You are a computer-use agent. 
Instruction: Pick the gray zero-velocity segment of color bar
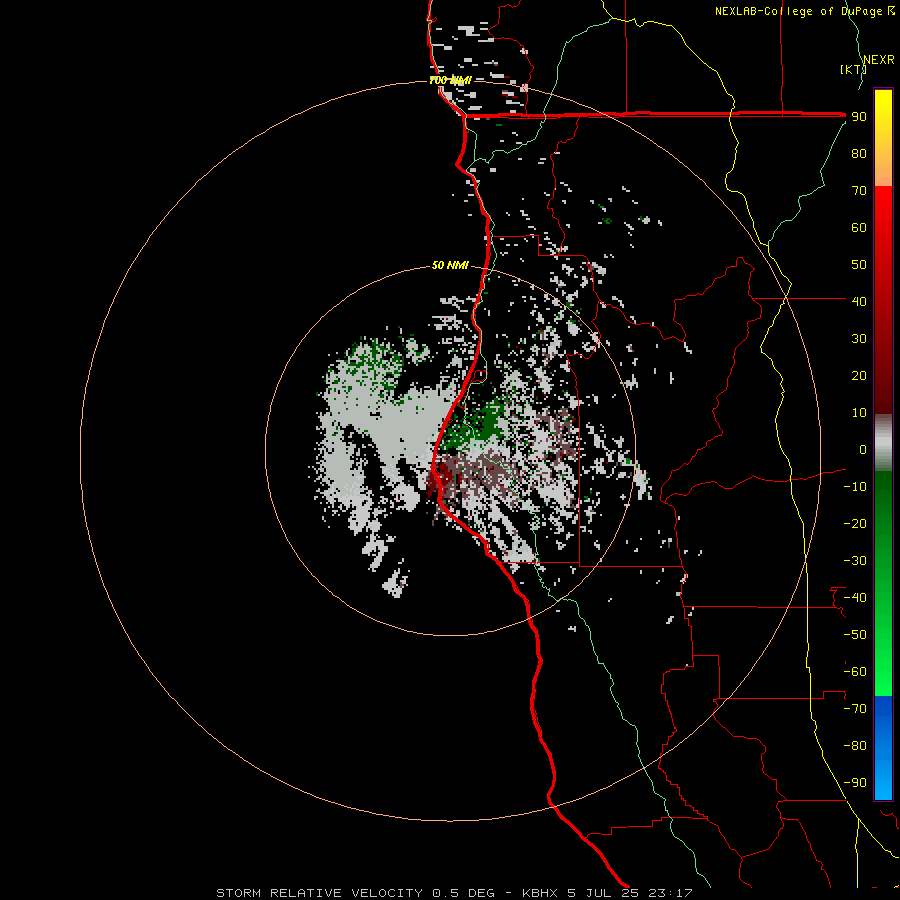coord(883,442)
